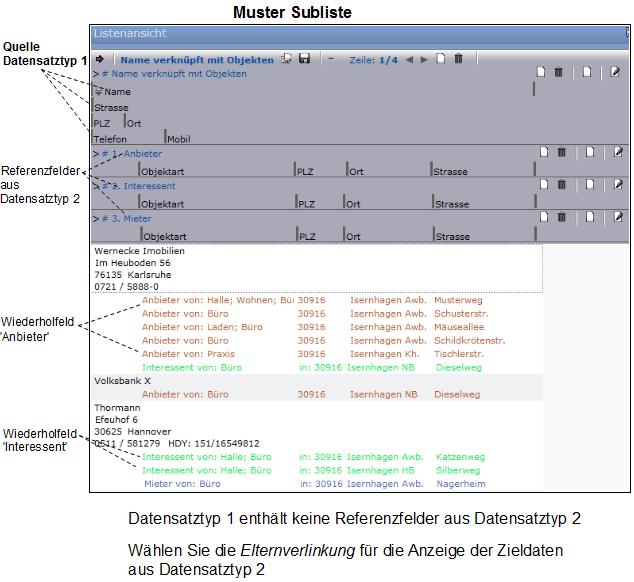Edit the Mieter sublist with pencil icon
634x582 pixels.
[617, 216]
